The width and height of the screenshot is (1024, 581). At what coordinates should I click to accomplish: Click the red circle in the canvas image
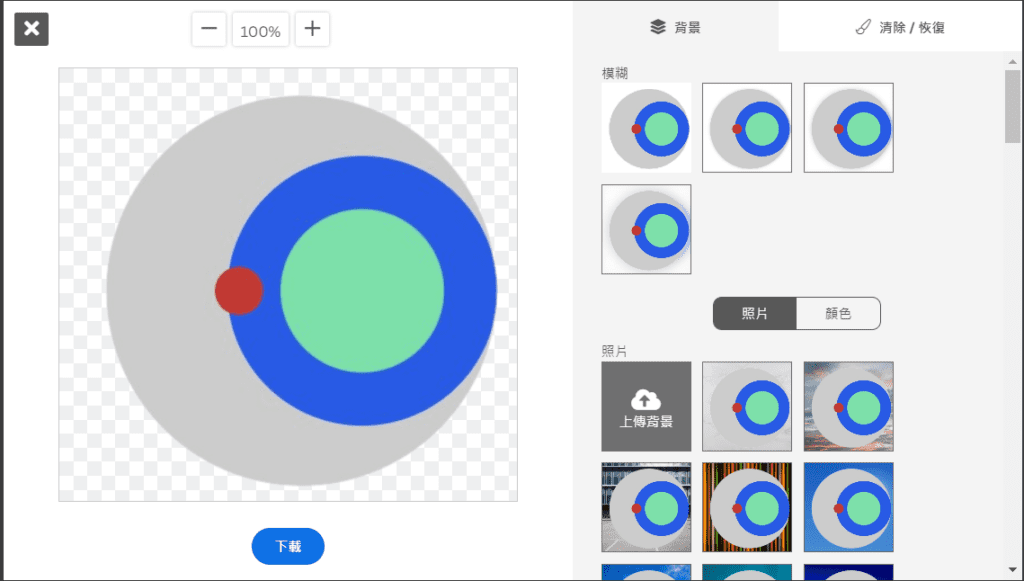239,290
